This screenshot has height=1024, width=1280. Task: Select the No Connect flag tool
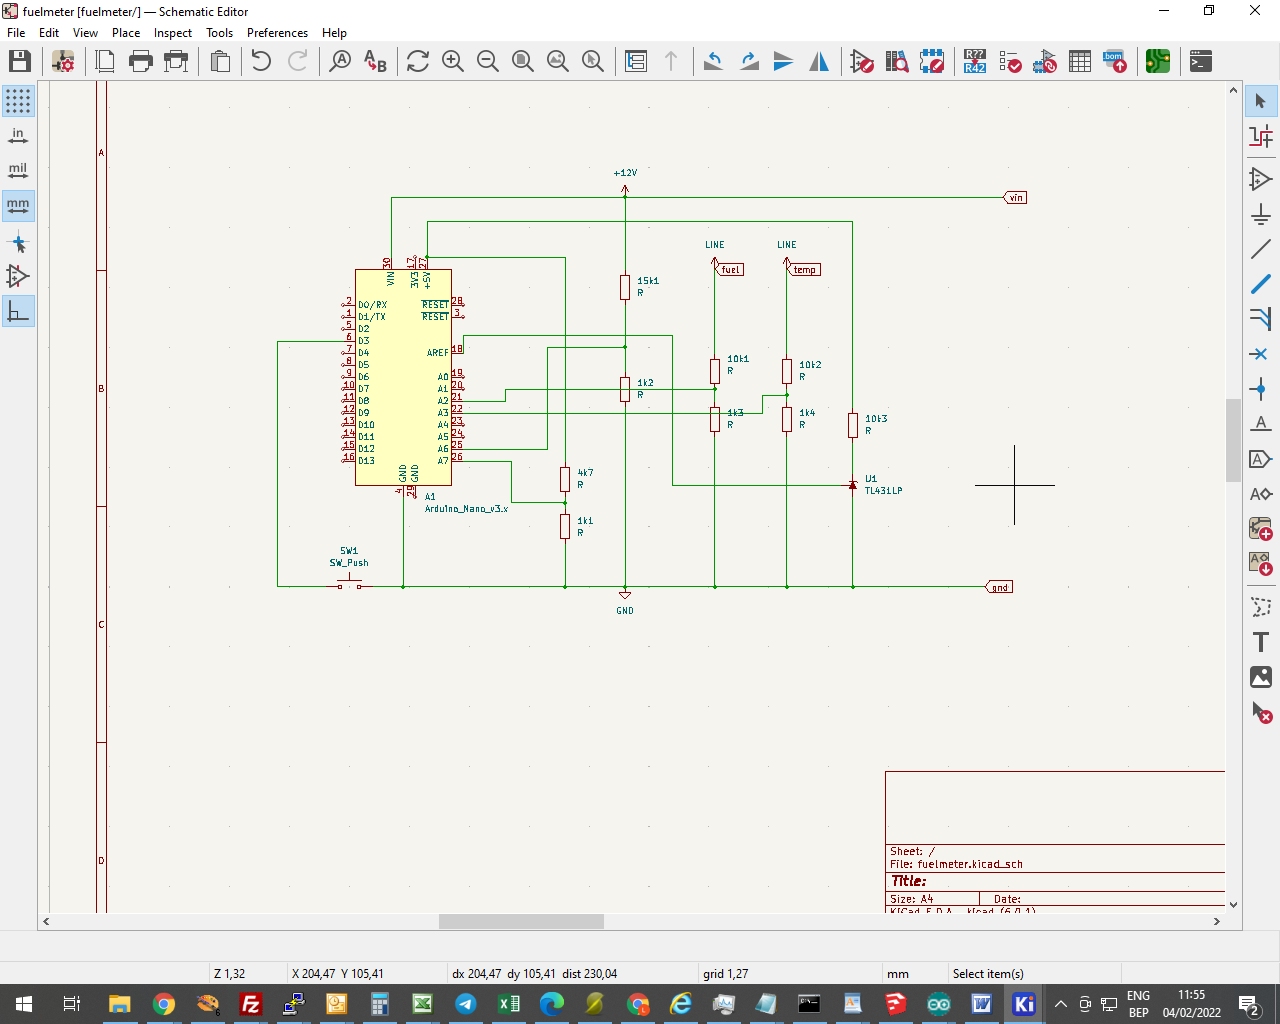point(1261,354)
